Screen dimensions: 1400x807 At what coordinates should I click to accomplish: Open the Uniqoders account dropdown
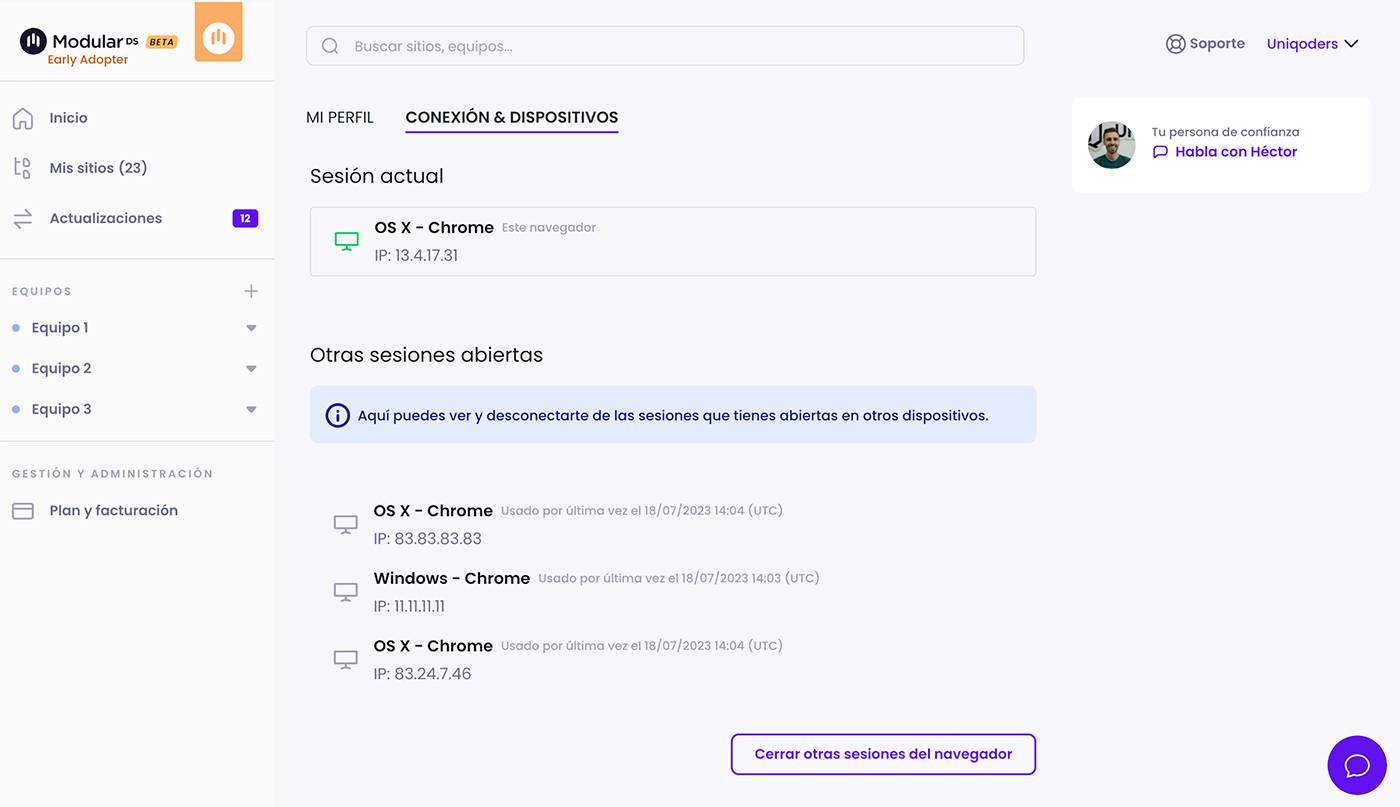pos(1313,43)
